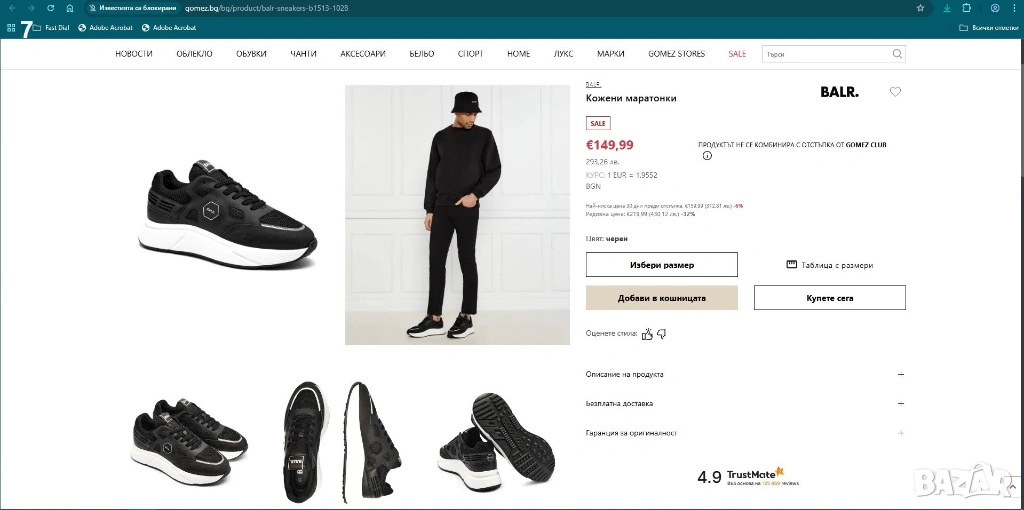Open the SALE menu item
Viewport: 1024px width, 510px height.
tap(737, 54)
